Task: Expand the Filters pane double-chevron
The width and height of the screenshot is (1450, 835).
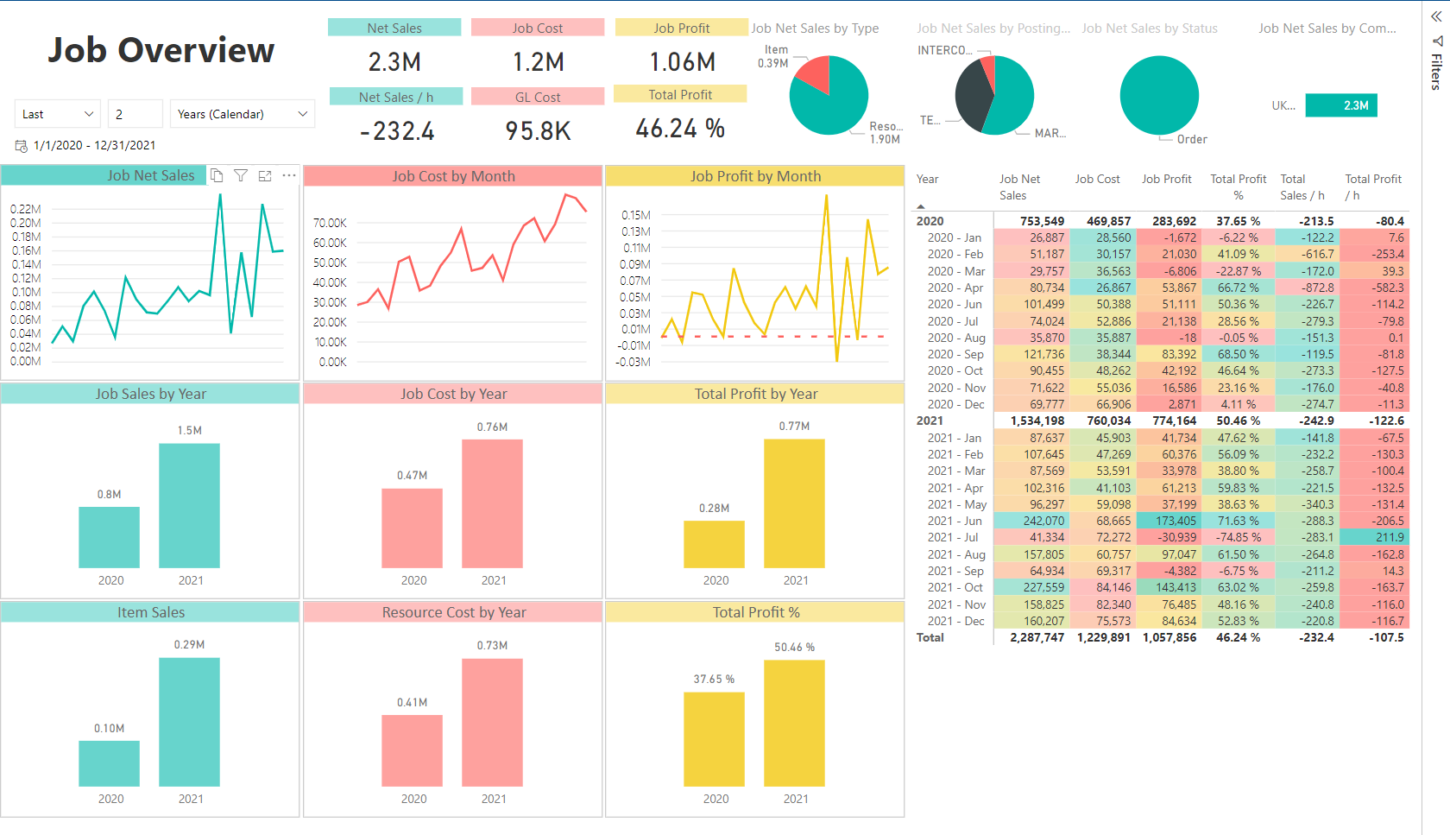Action: click(1437, 16)
